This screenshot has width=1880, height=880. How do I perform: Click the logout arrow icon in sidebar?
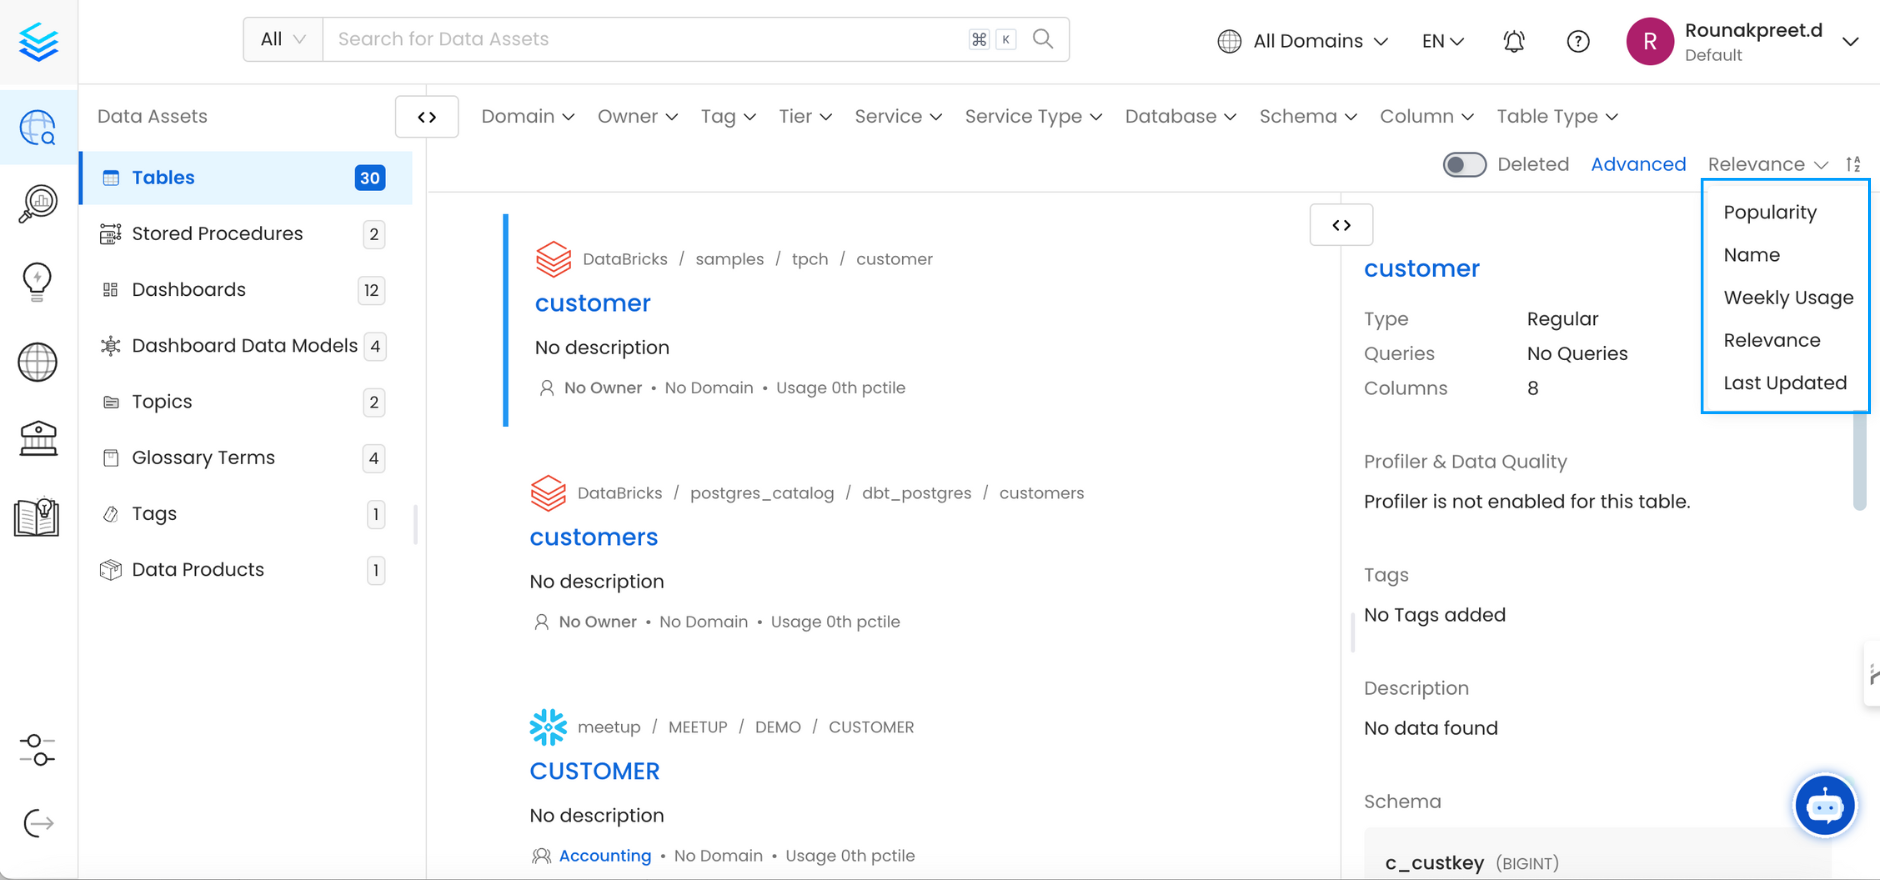pos(38,823)
